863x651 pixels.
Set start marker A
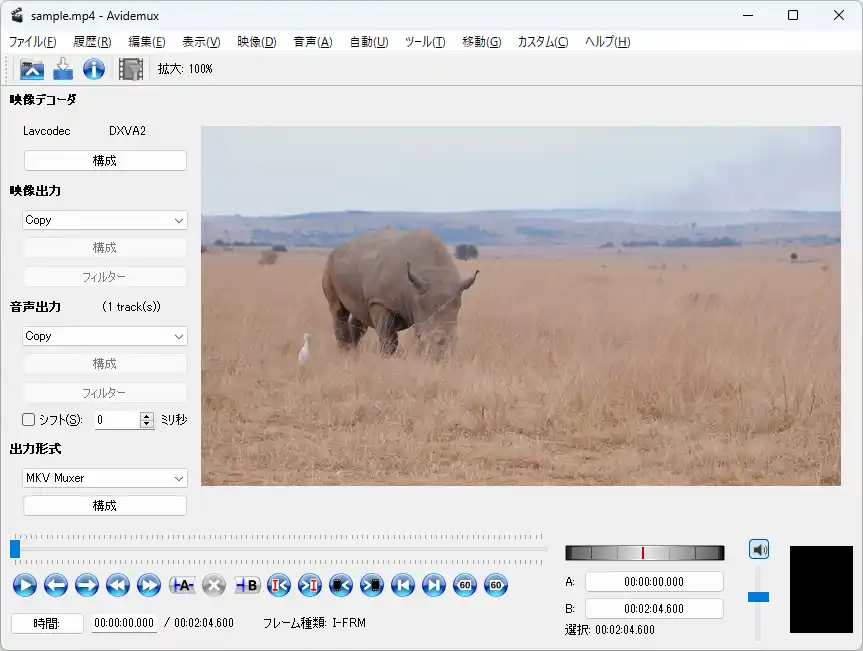coord(183,586)
